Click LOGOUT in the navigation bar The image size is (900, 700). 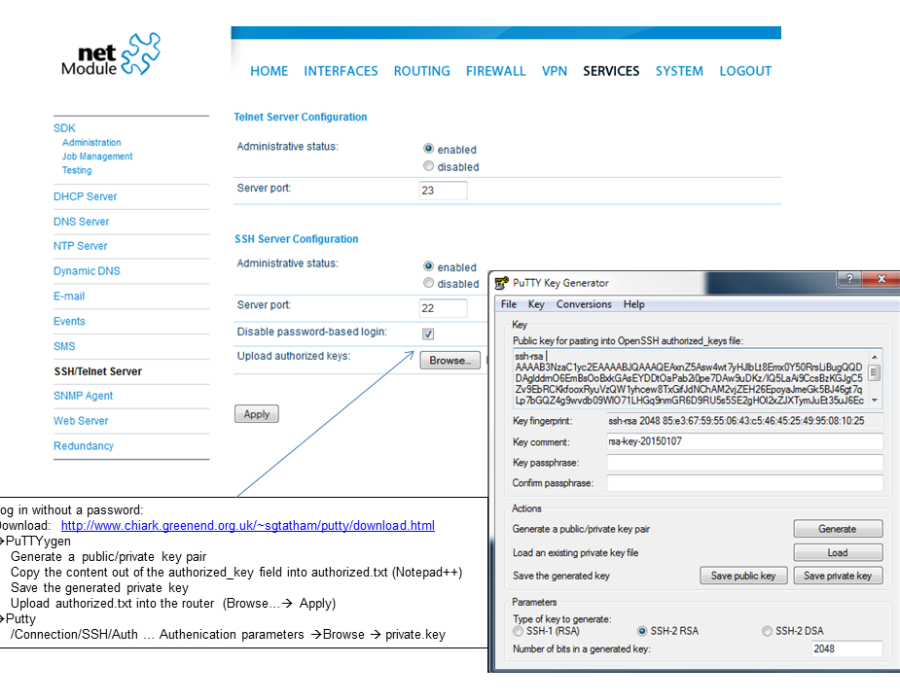[746, 71]
